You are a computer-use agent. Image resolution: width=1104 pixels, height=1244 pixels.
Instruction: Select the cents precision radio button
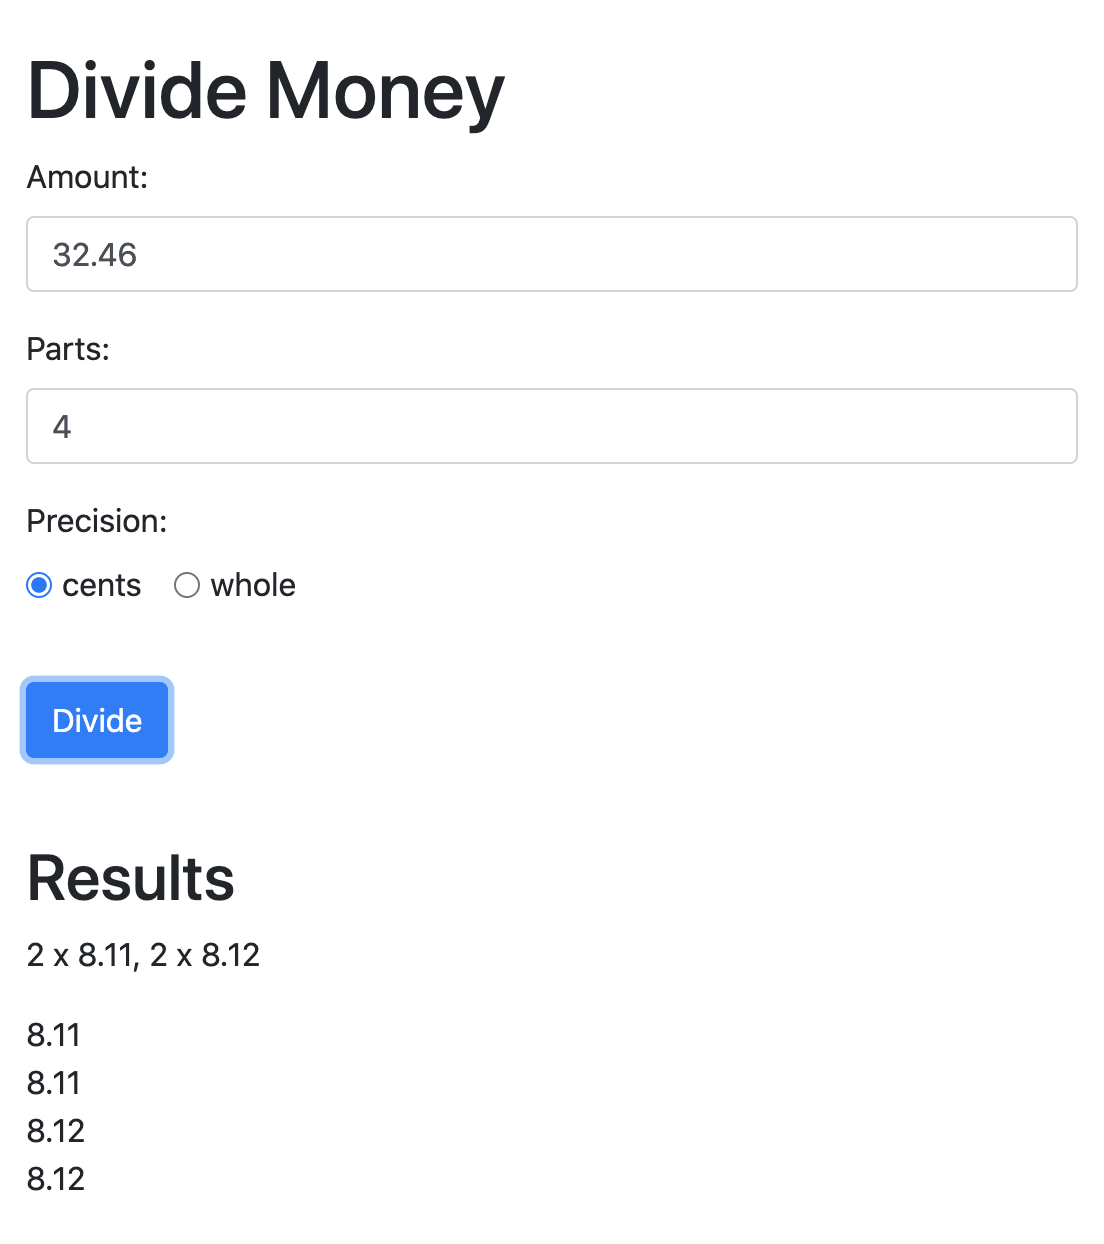click(38, 585)
